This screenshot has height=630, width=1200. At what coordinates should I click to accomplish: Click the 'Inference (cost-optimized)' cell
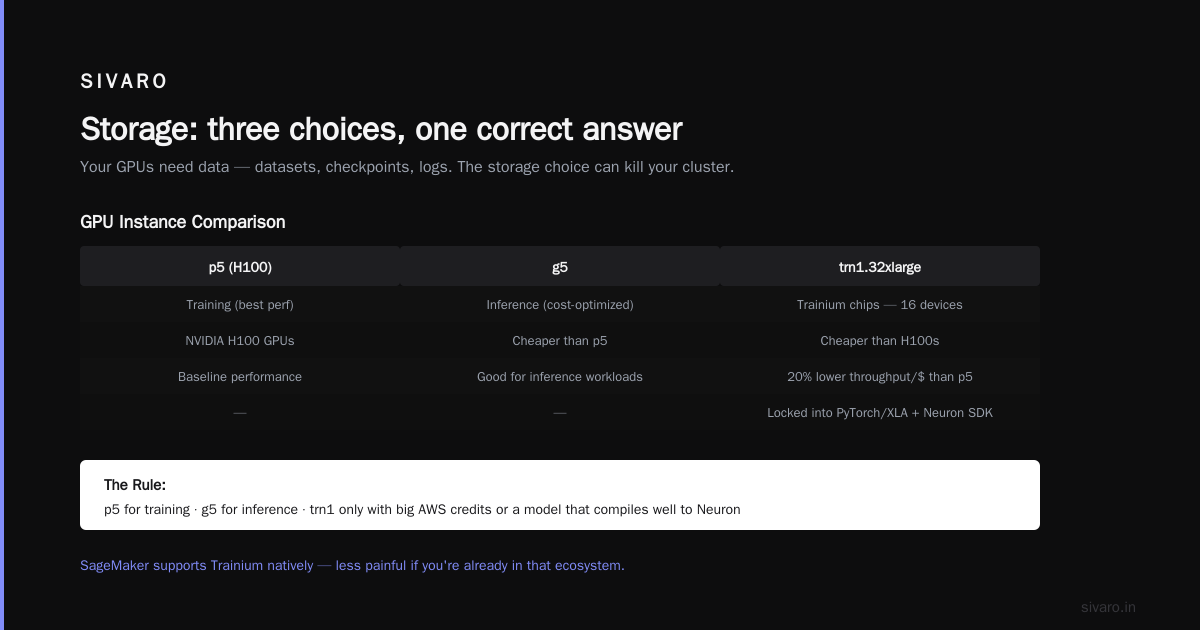tap(560, 304)
